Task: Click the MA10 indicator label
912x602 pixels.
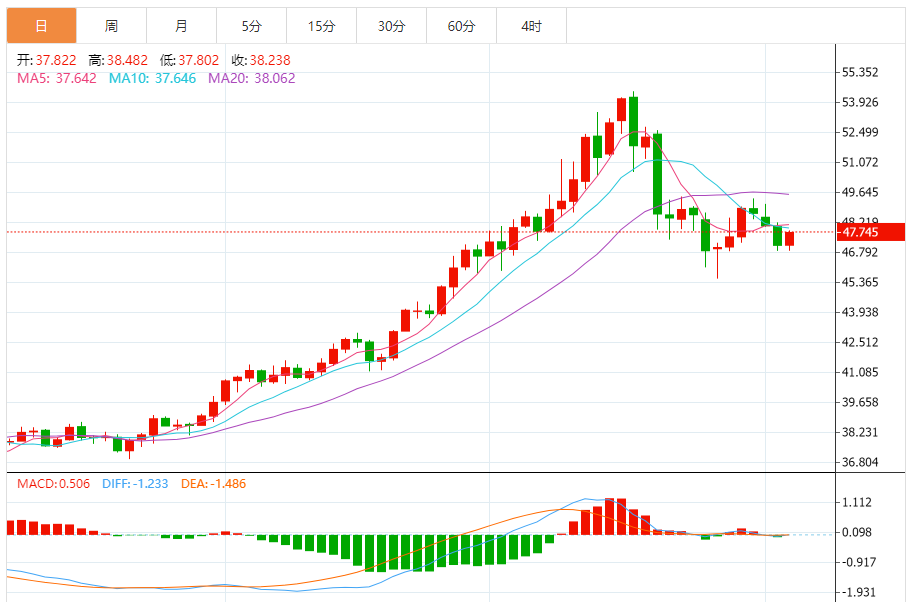Action: point(152,78)
